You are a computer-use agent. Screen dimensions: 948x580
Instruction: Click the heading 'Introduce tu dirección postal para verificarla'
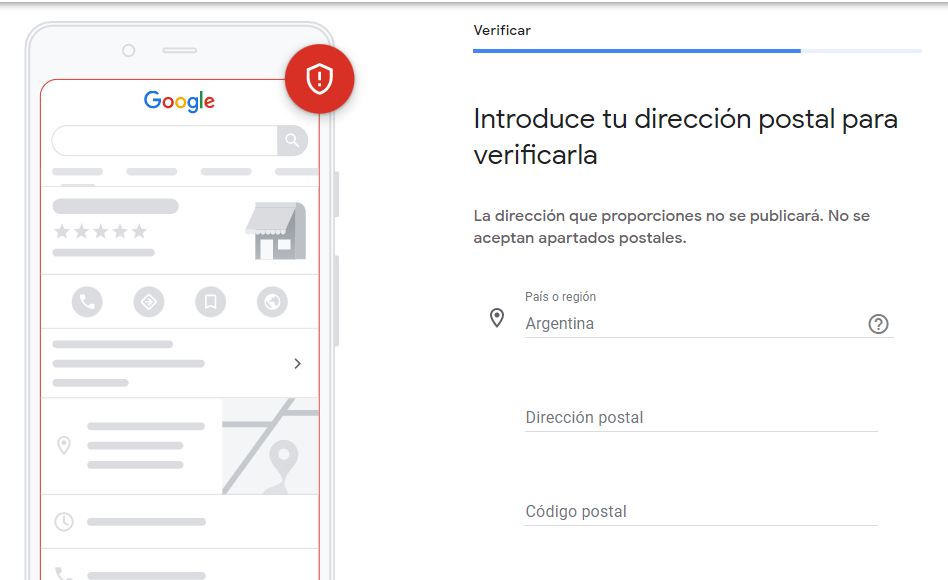point(686,137)
